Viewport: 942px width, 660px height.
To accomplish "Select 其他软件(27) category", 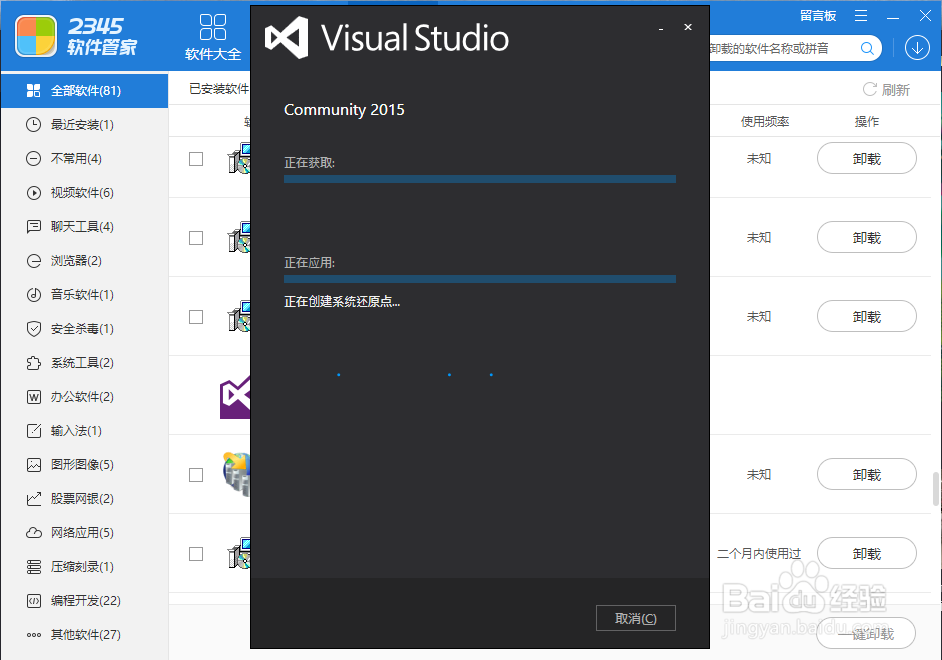I will (84, 635).
